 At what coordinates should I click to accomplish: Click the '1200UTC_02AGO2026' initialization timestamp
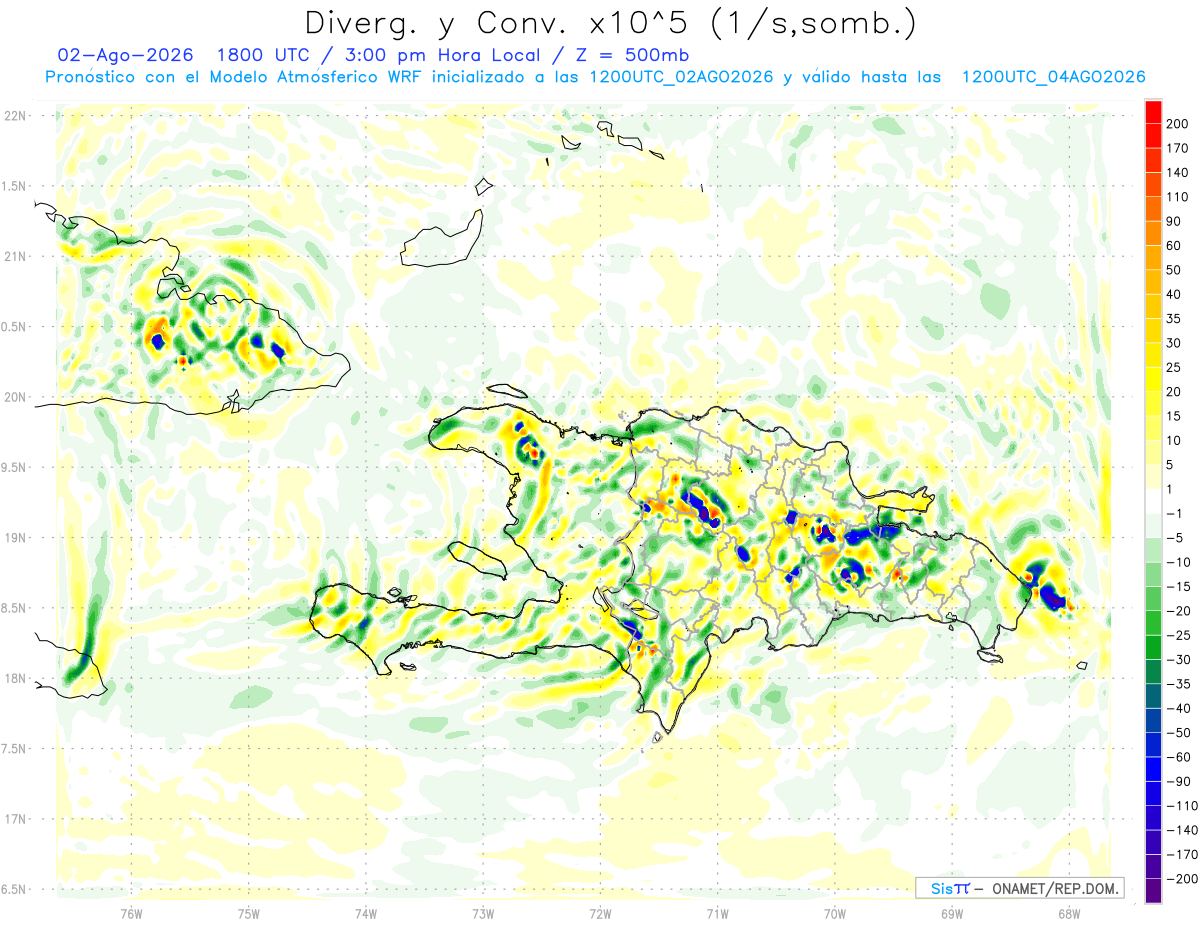tap(680, 77)
